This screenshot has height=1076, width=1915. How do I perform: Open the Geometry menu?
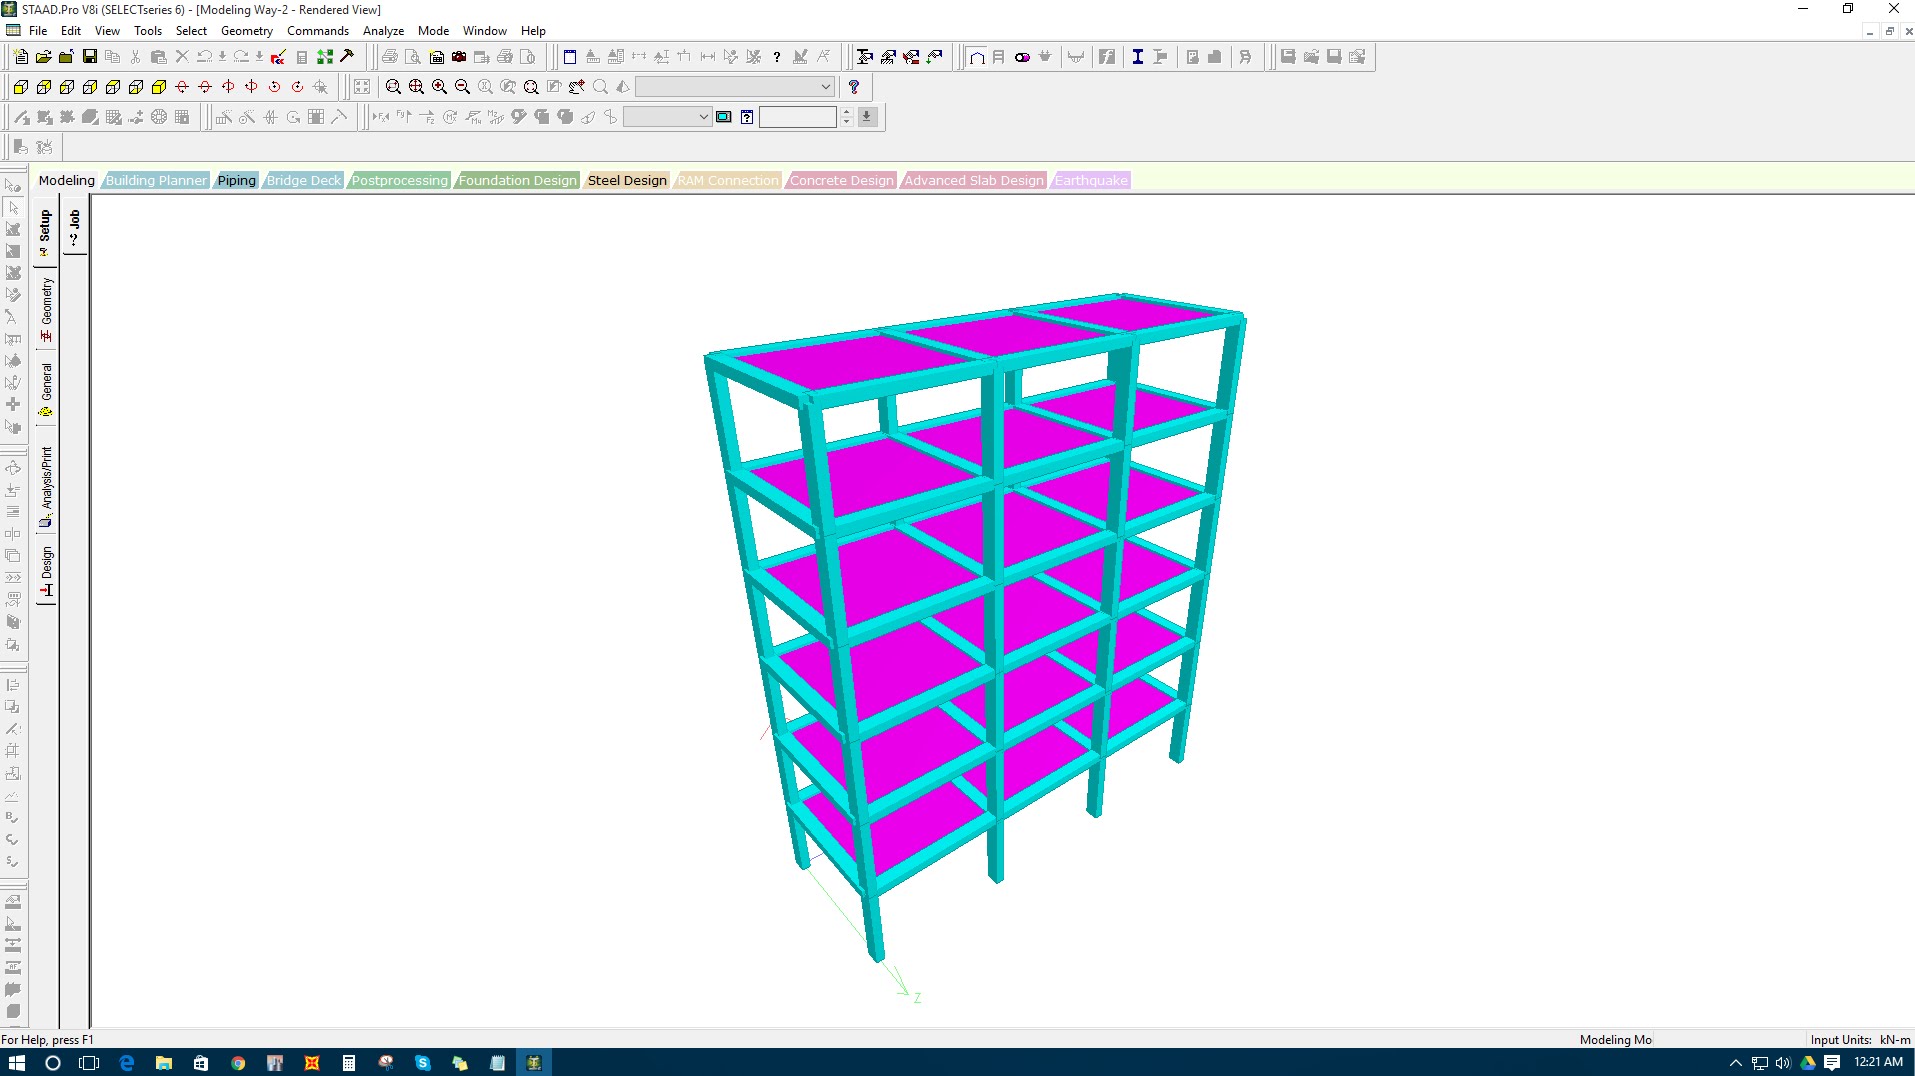click(247, 31)
